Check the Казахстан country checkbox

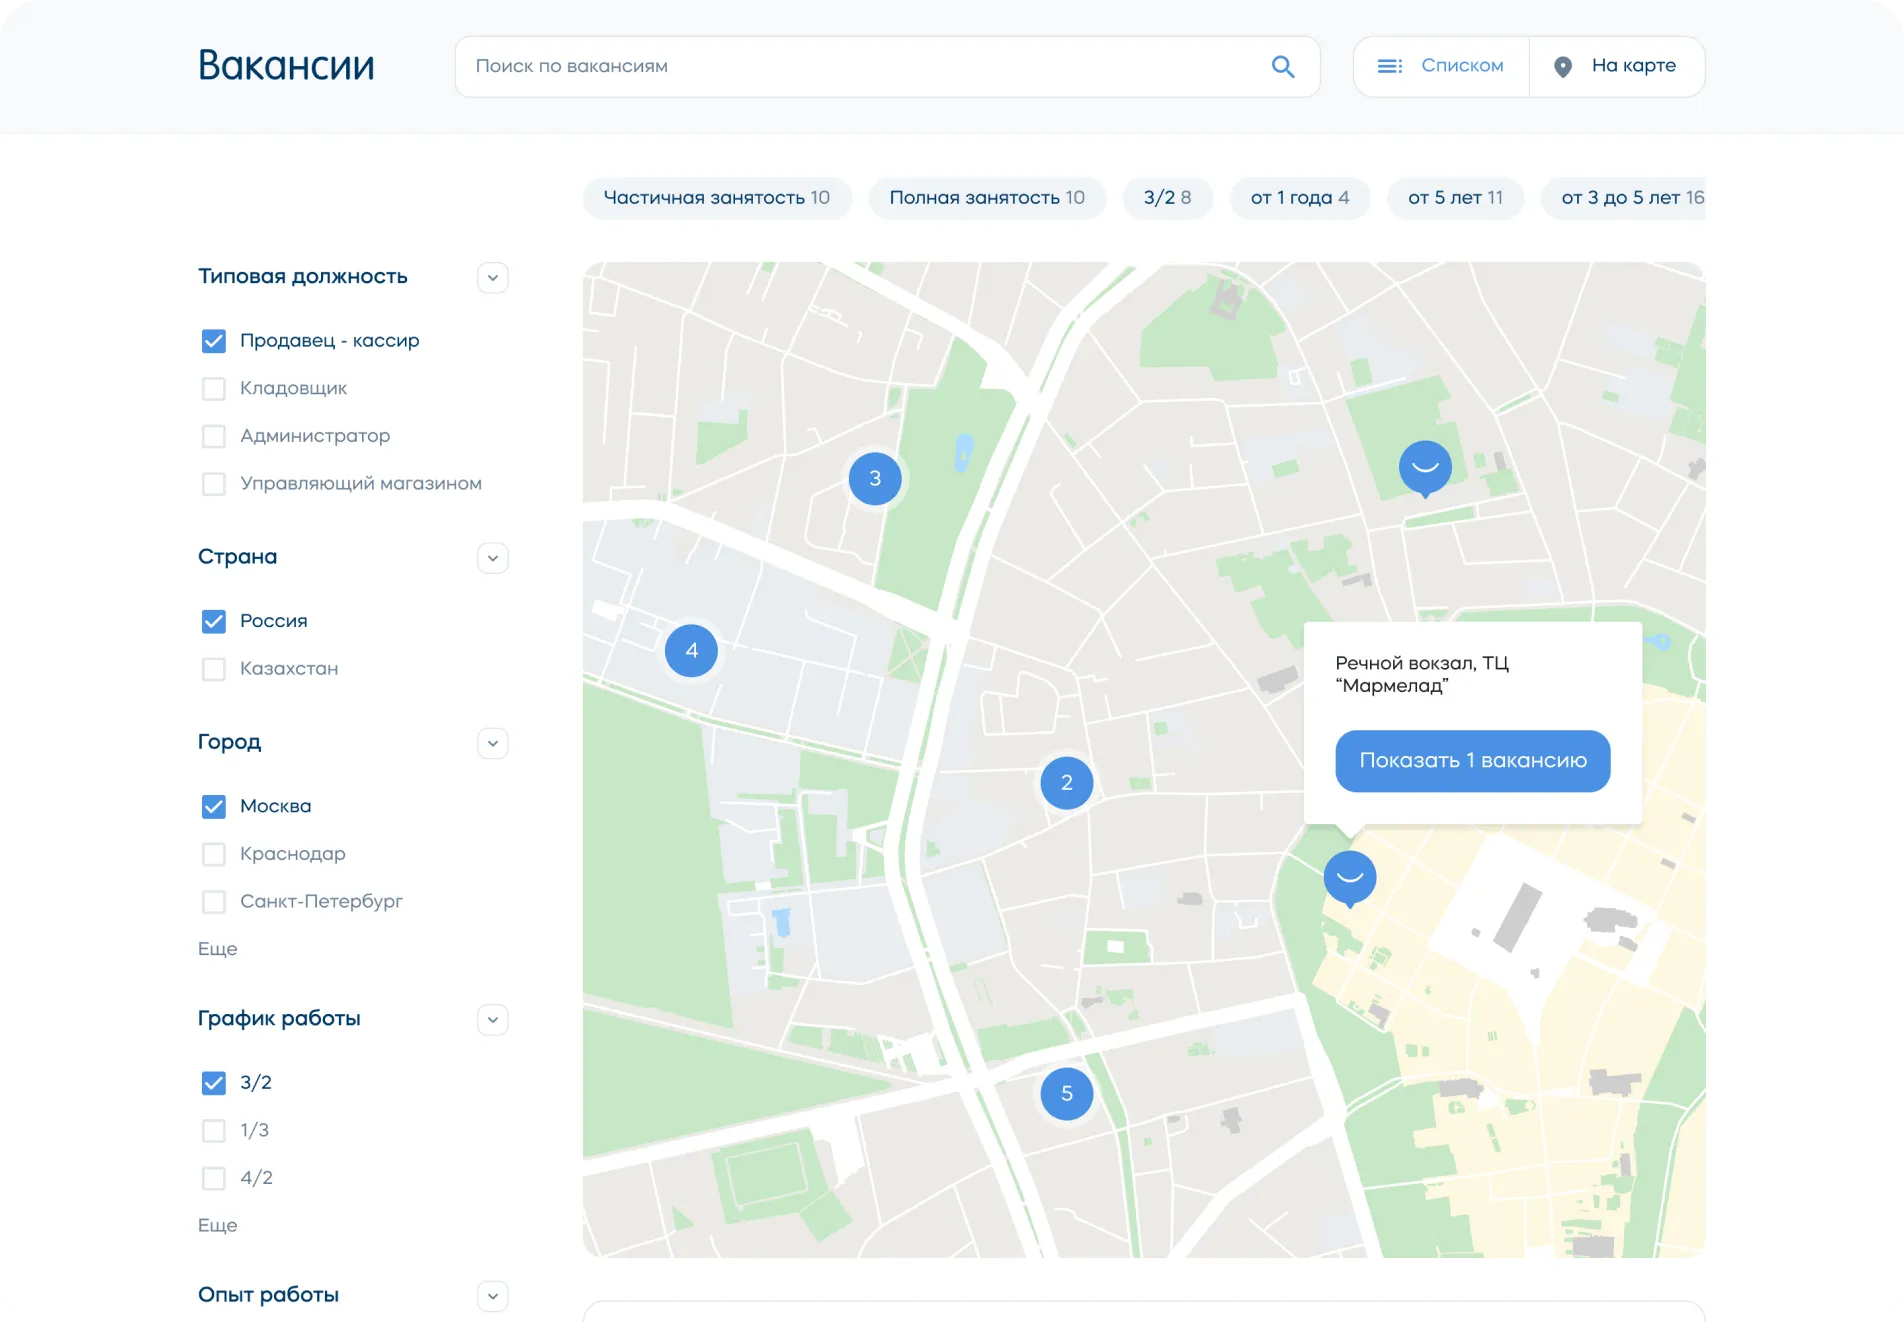(x=214, y=669)
